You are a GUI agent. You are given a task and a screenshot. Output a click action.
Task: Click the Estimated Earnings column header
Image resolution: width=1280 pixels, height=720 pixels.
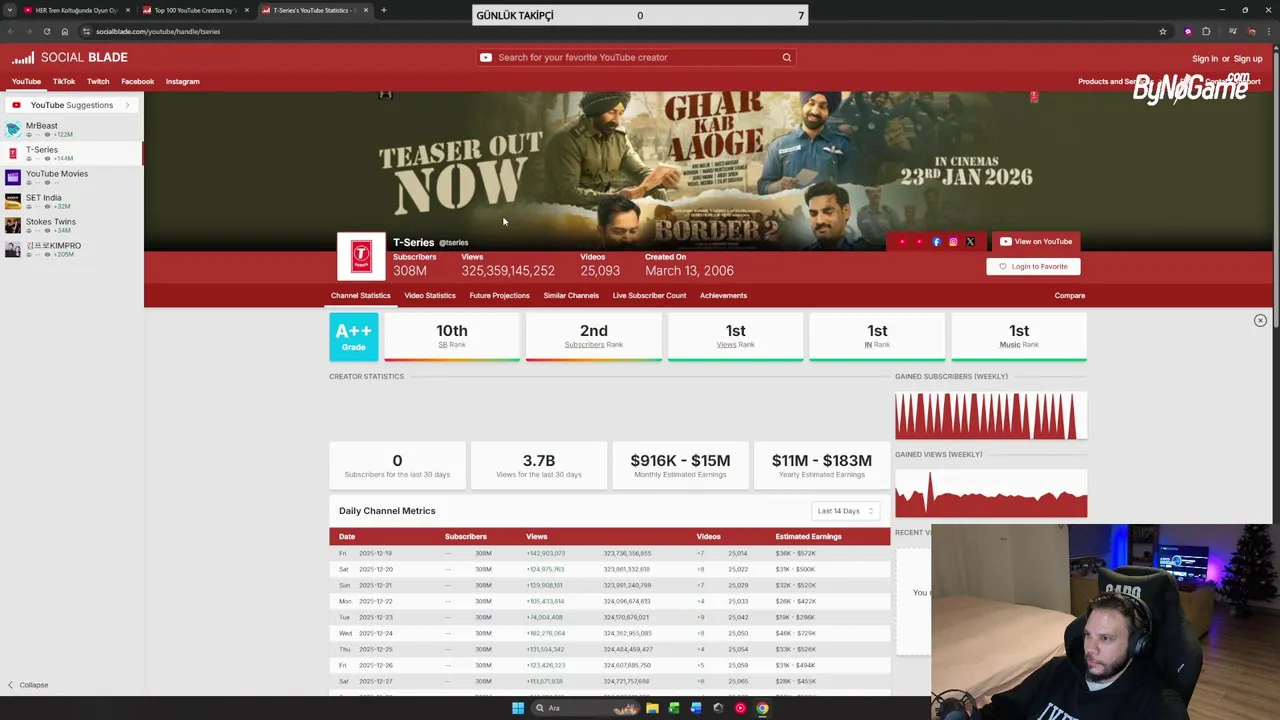click(x=808, y=537)
